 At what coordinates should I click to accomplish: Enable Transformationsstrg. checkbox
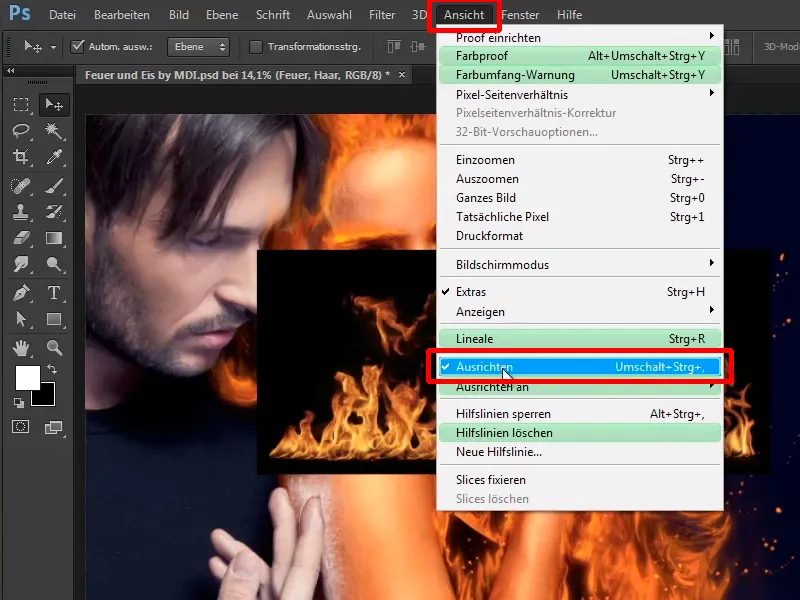[256, 47]
